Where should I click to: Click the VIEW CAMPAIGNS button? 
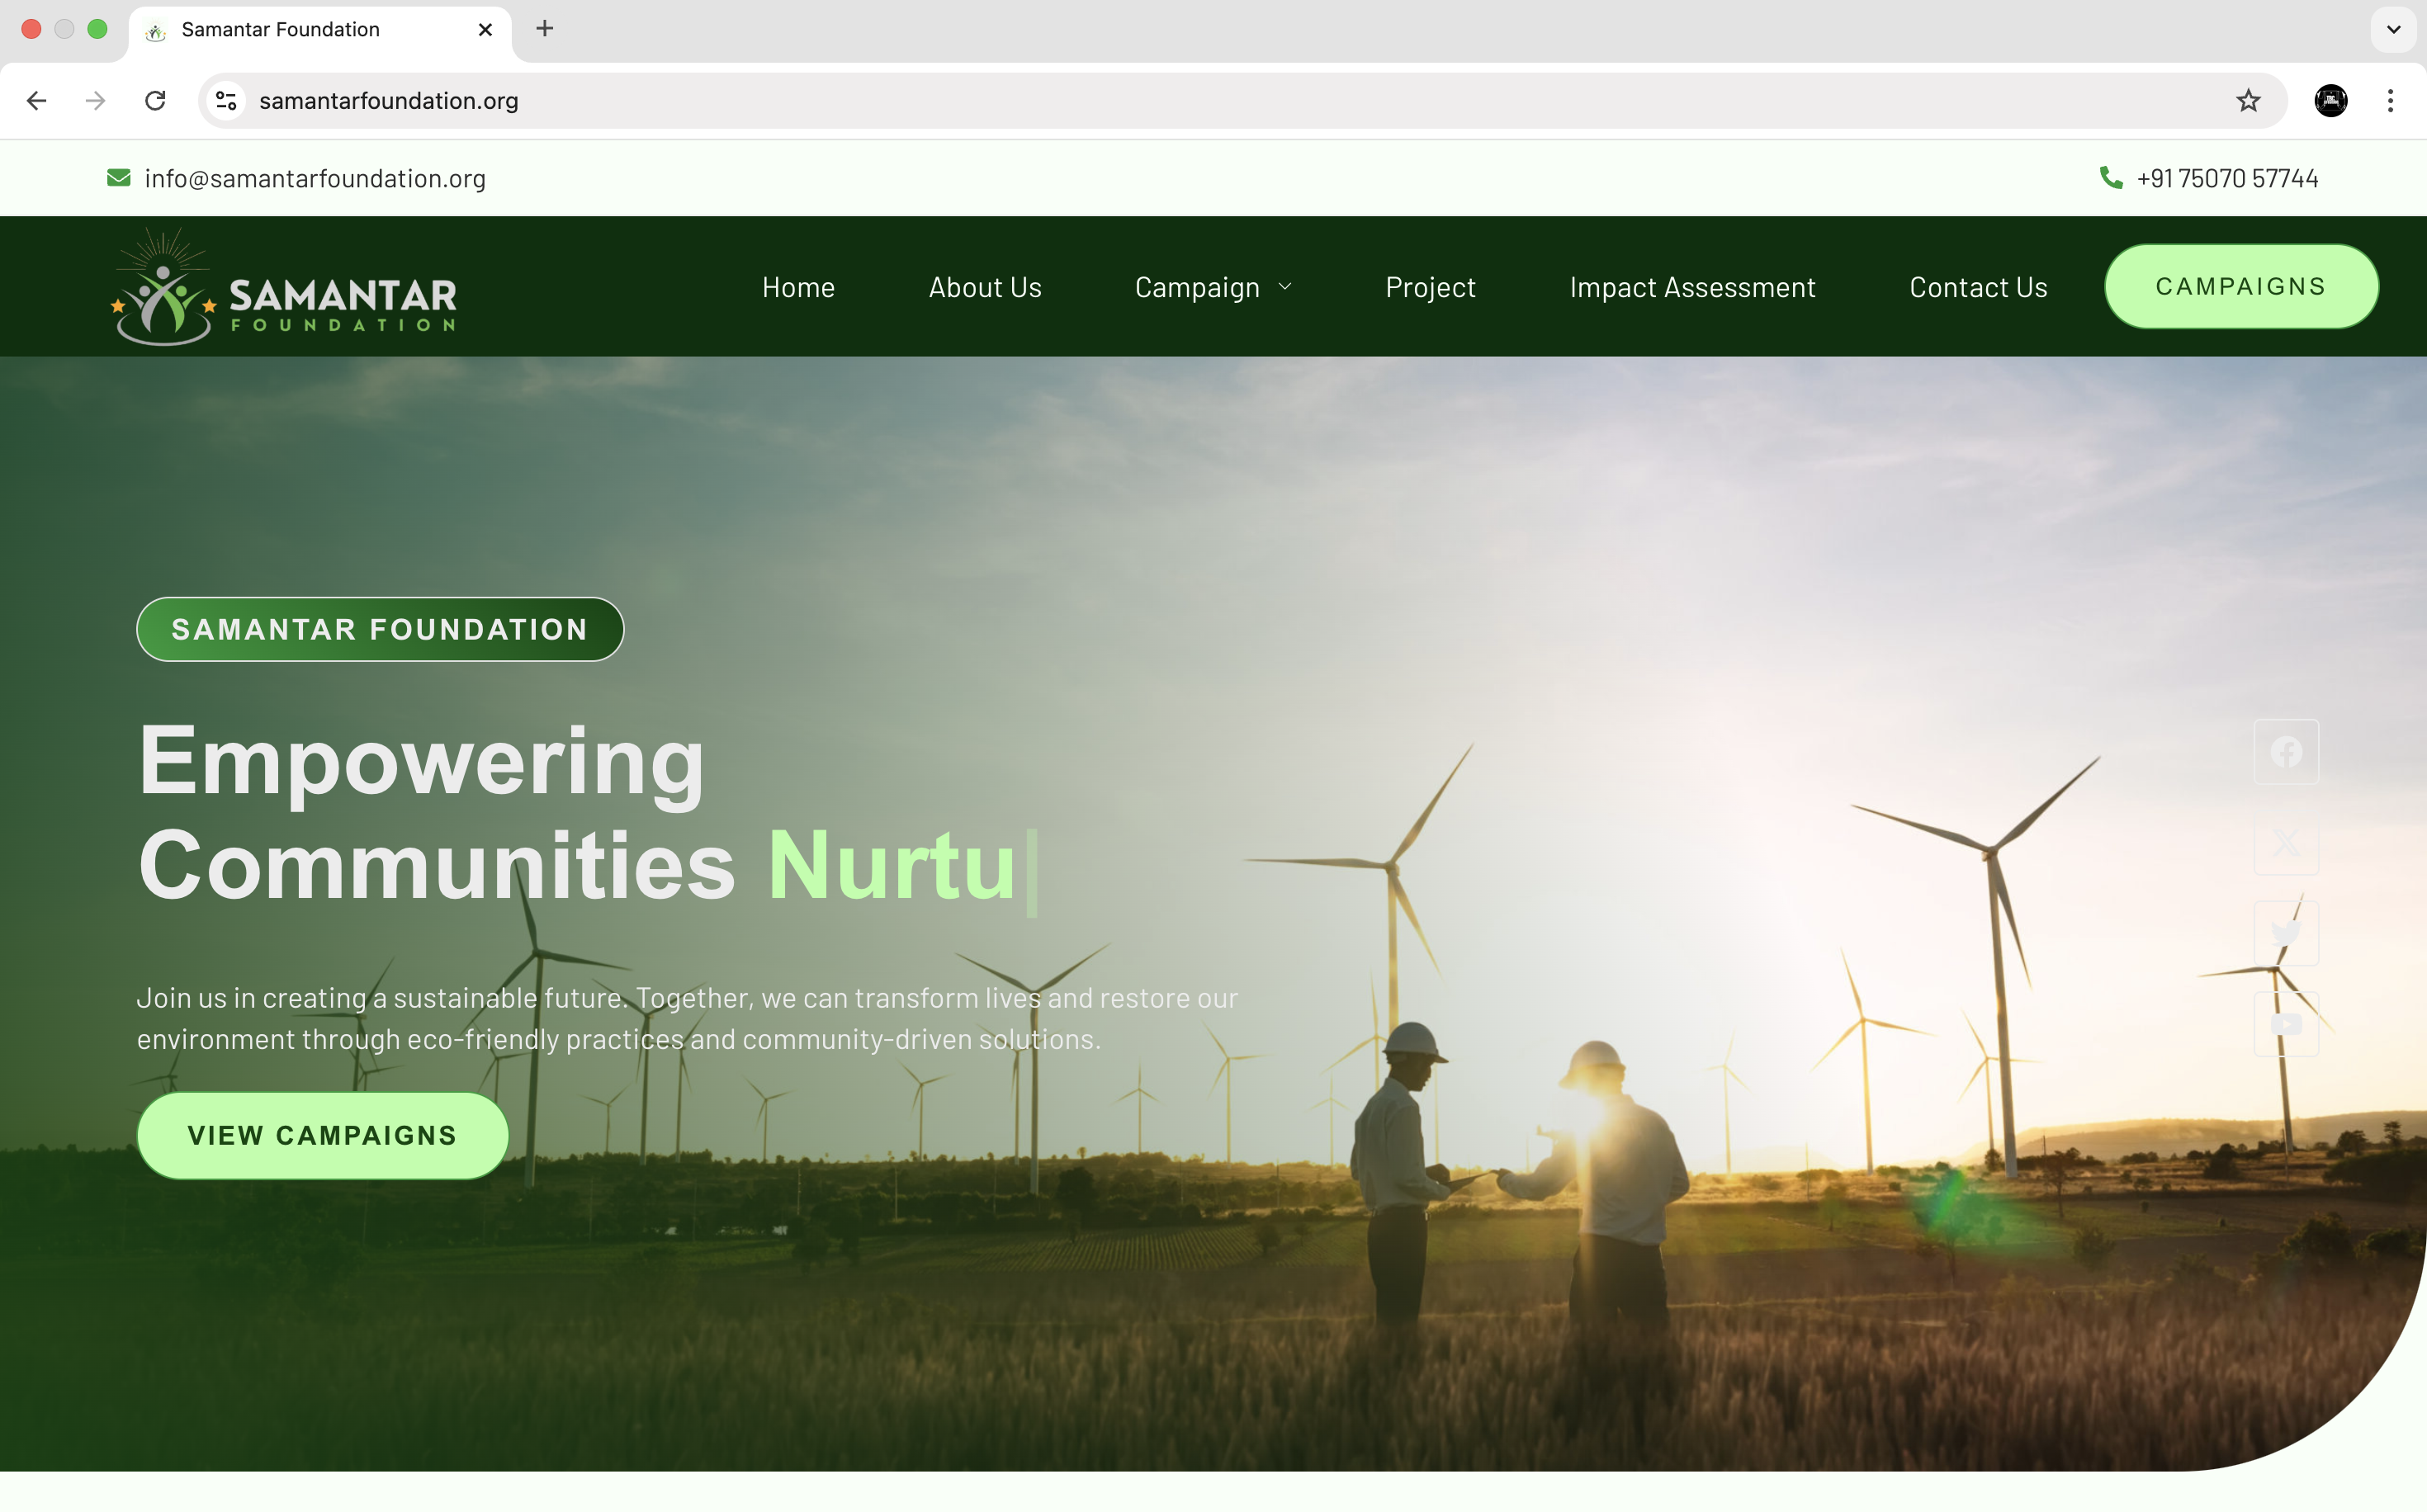click(322, 1135)
